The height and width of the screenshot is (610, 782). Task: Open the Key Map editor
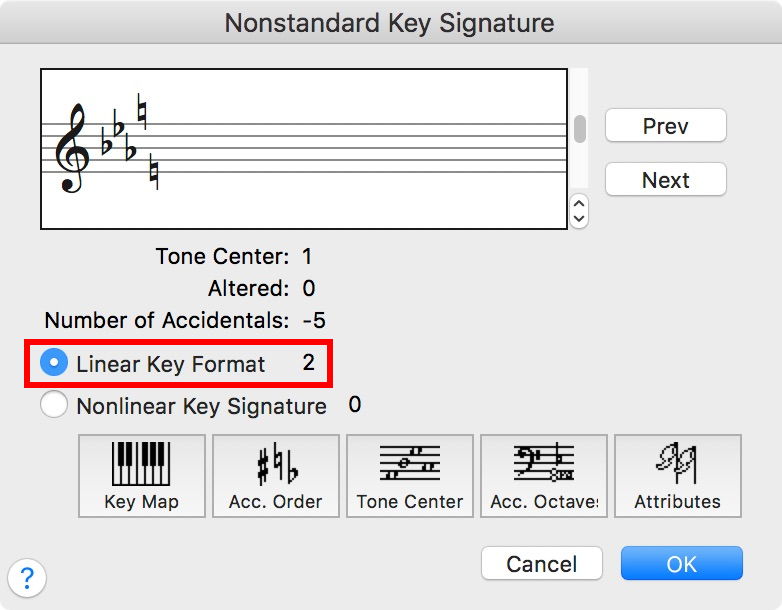[141, 475]
